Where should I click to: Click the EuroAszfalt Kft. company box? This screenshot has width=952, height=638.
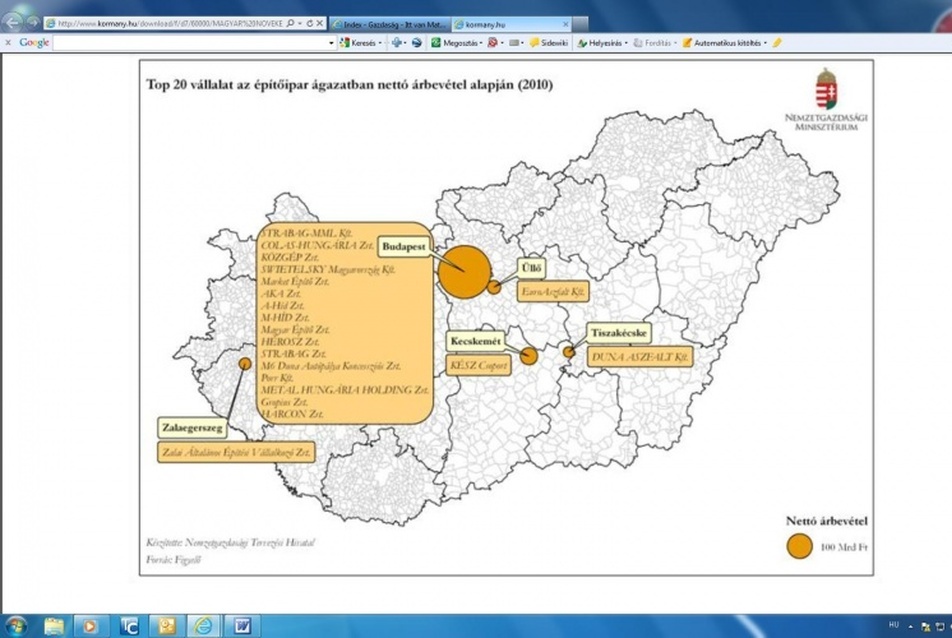click(552, 292)
